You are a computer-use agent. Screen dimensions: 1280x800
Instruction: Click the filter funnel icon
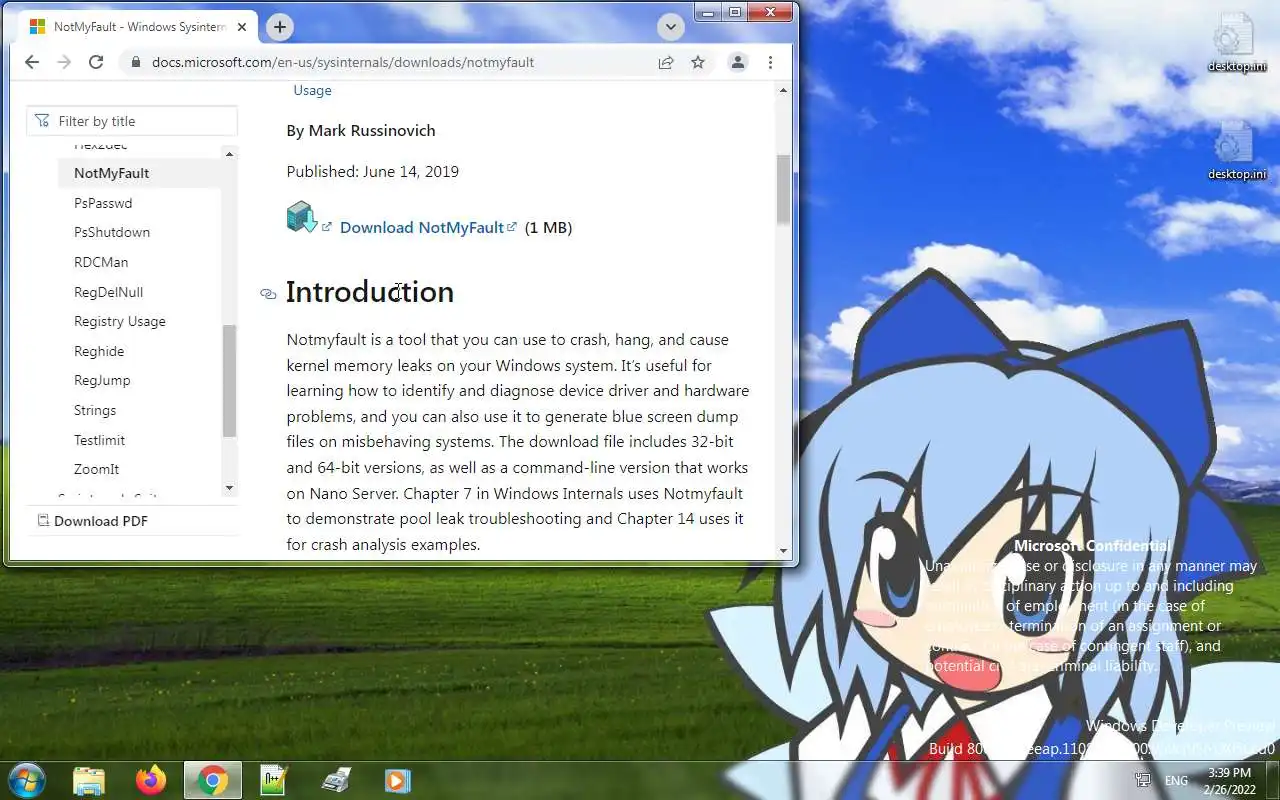[x=42, y=121]
